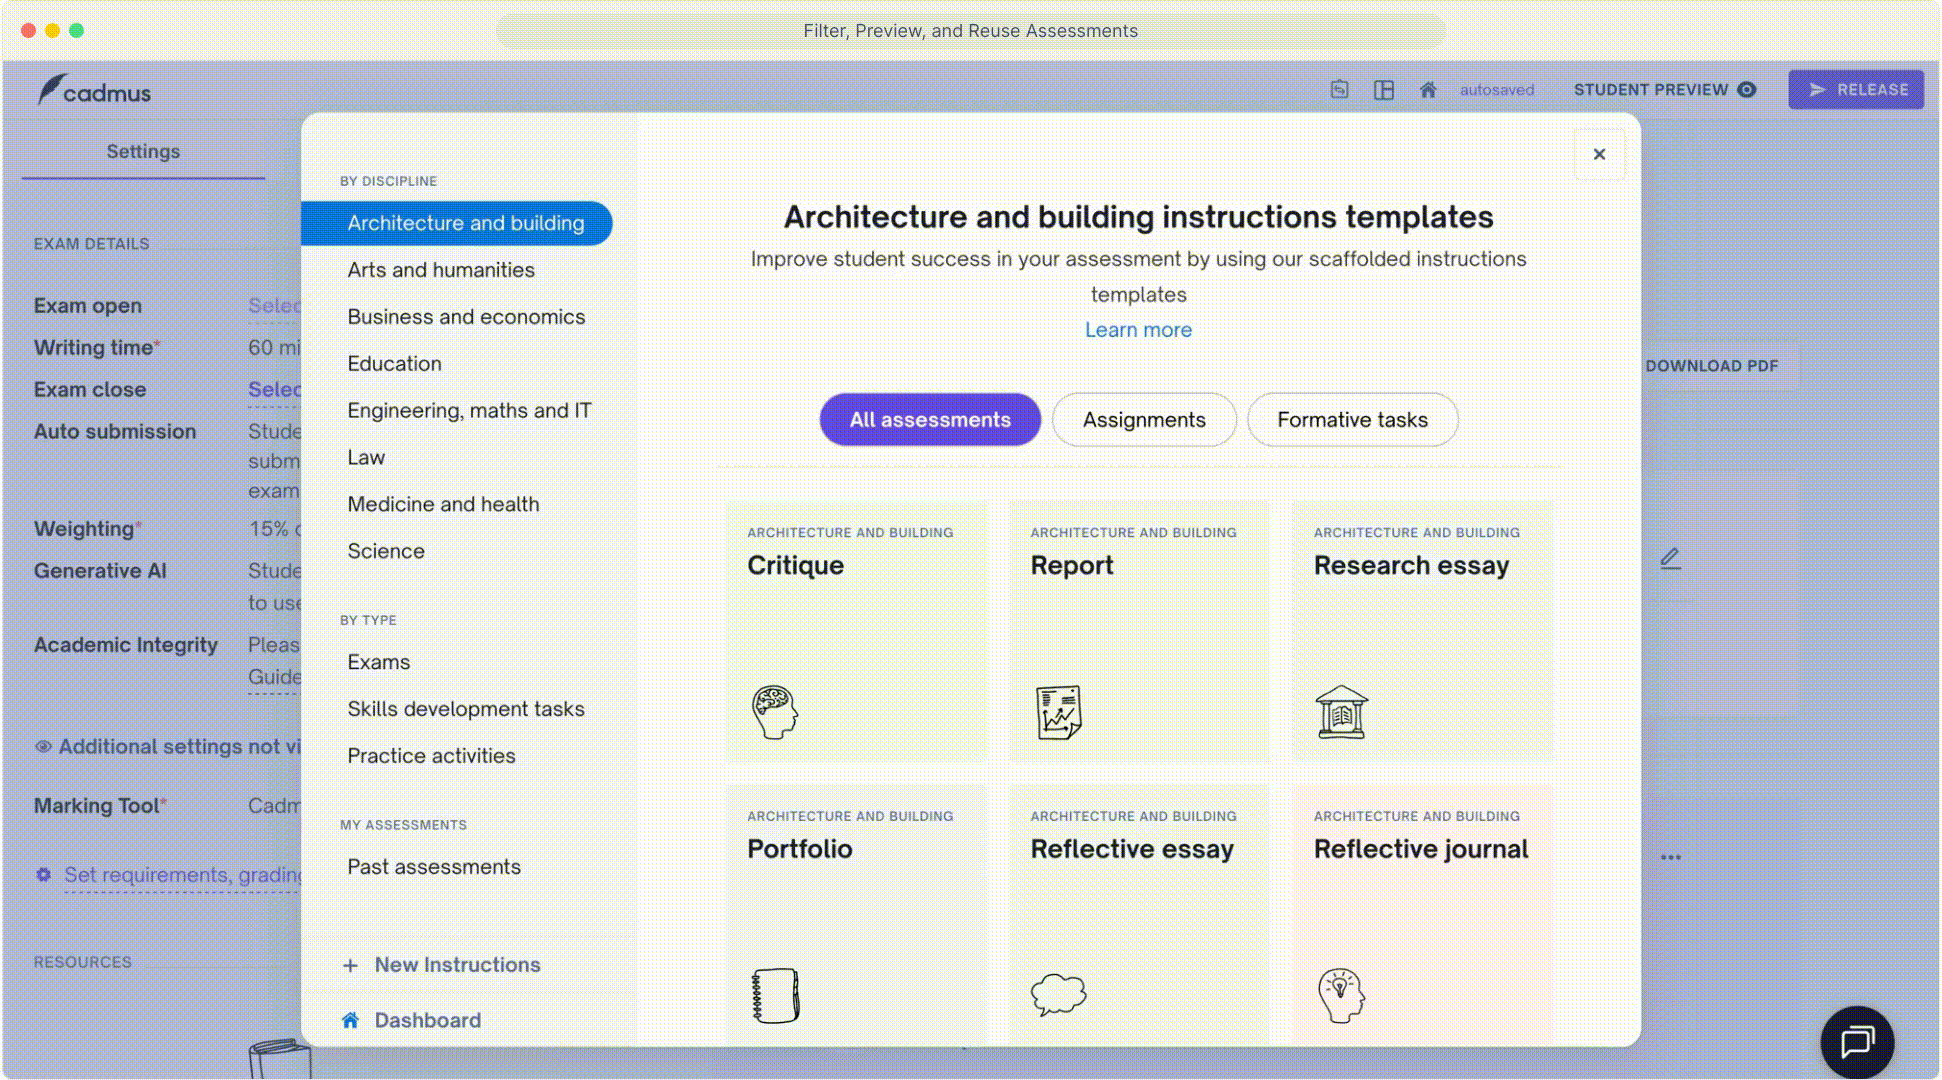This screenshot has width=1942, height=1080.
Task: Click the pencil edit icon on the right panel
Action: (1671, 558)
